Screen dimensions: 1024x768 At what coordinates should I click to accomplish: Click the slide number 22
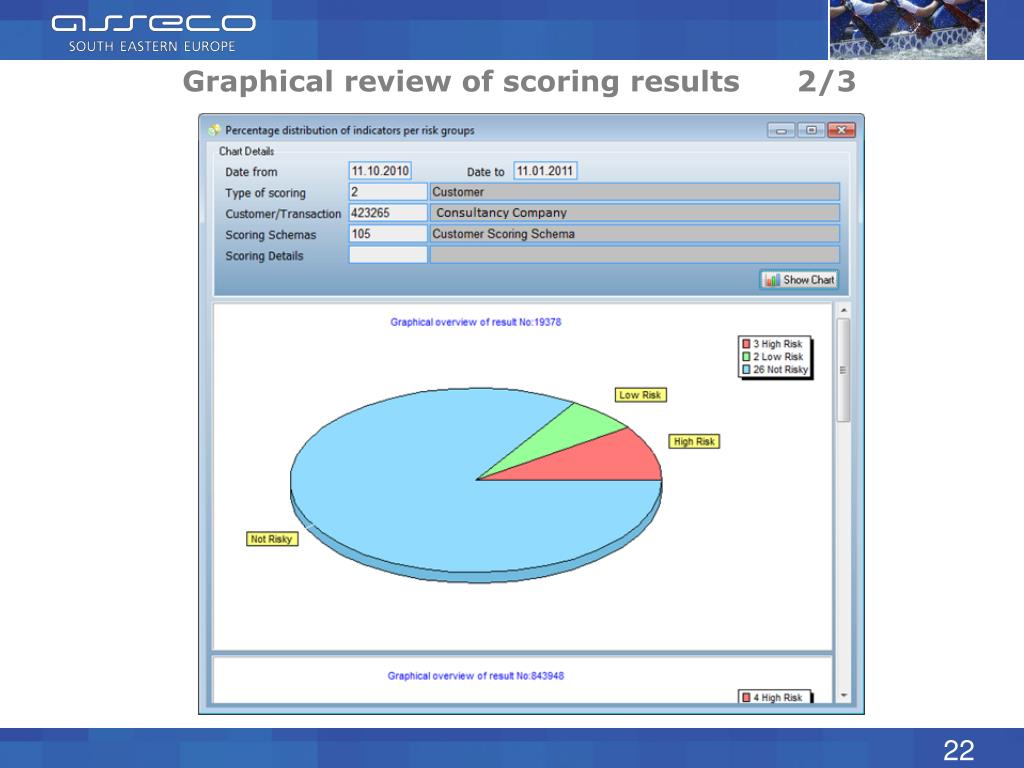pos(958,750)
